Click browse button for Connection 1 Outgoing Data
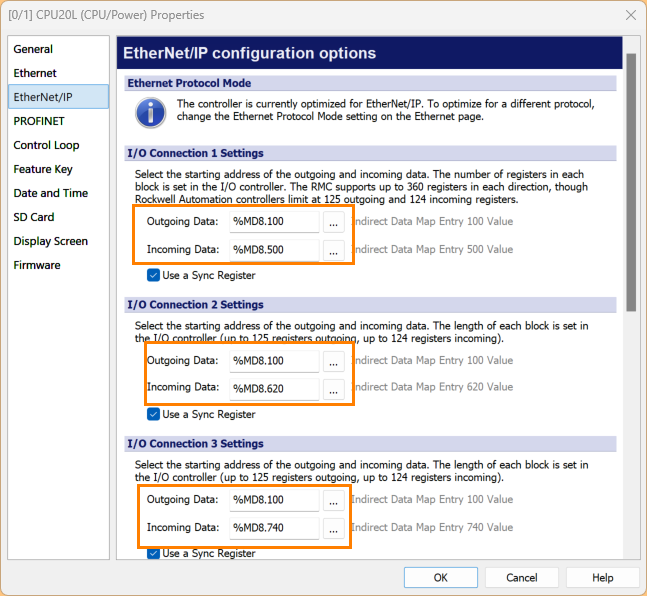 [x=334, y=222]
